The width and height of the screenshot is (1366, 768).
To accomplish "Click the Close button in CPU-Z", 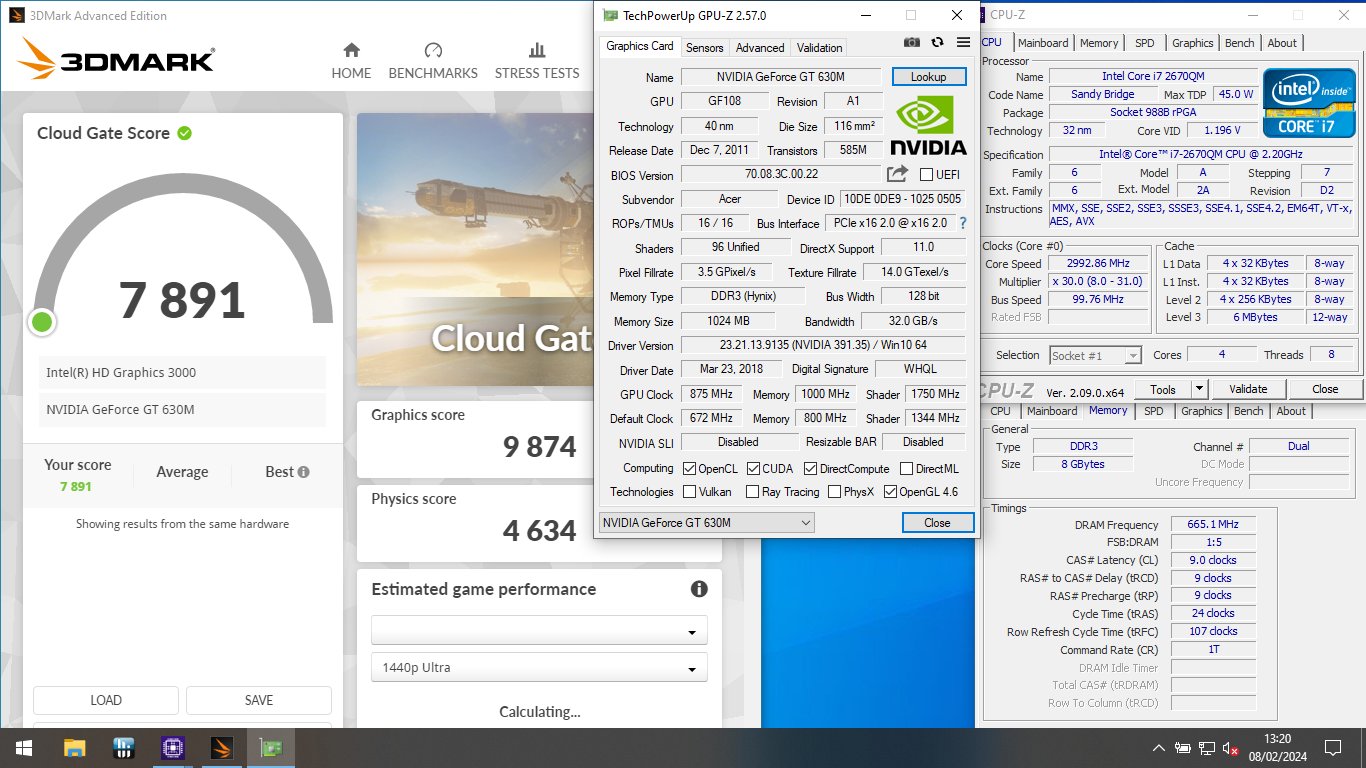I will 1325,389.
